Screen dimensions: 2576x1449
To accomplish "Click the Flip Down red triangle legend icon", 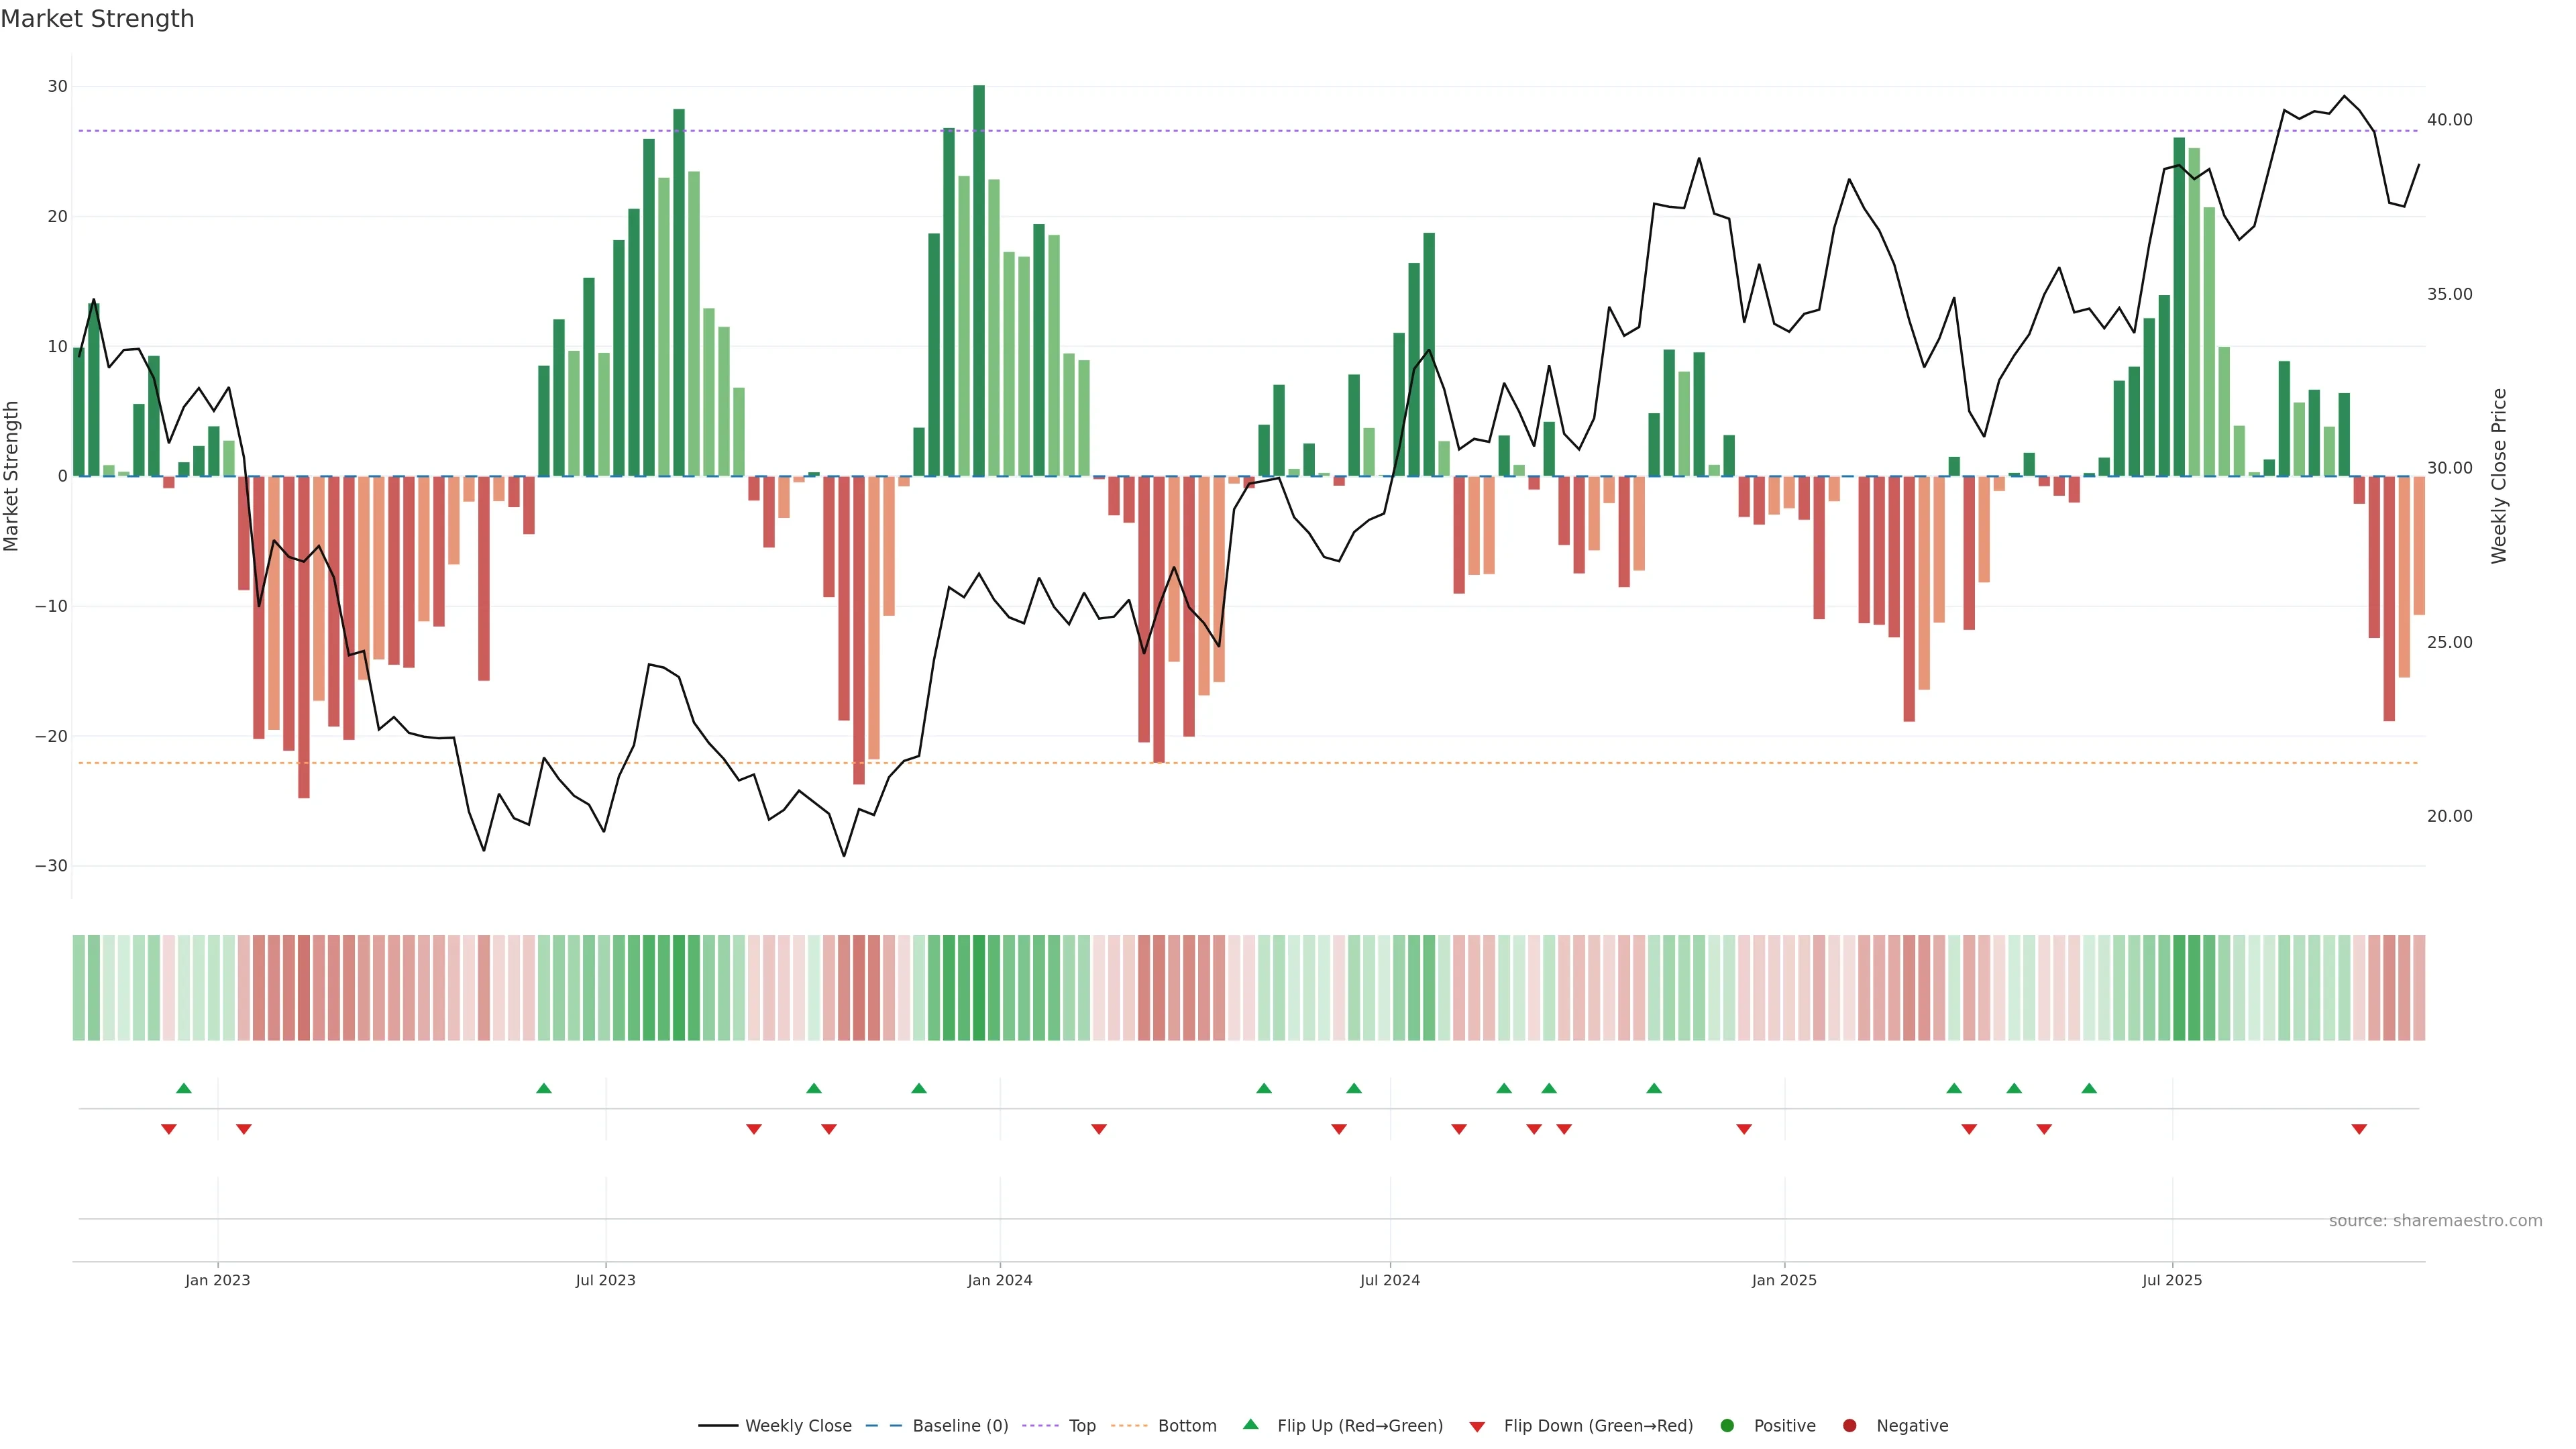I will 1477,1426.
